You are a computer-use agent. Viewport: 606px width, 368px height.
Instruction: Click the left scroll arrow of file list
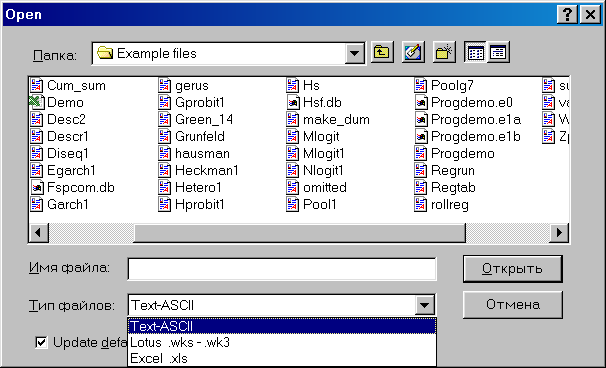point(39,233)
